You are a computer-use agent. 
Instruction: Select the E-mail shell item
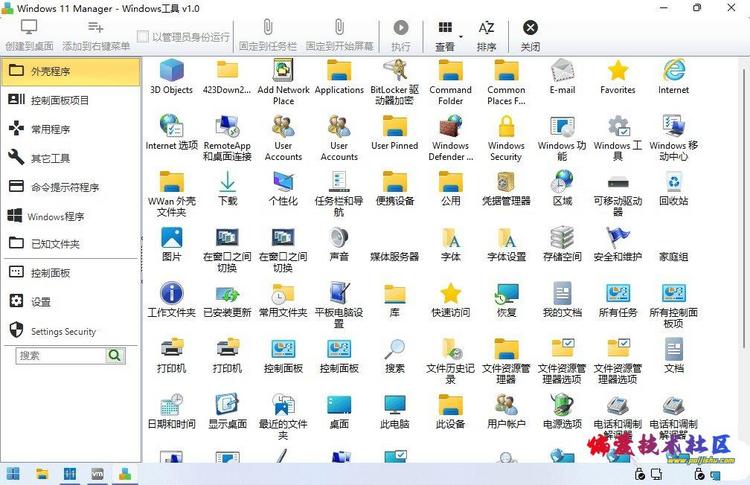562,77
